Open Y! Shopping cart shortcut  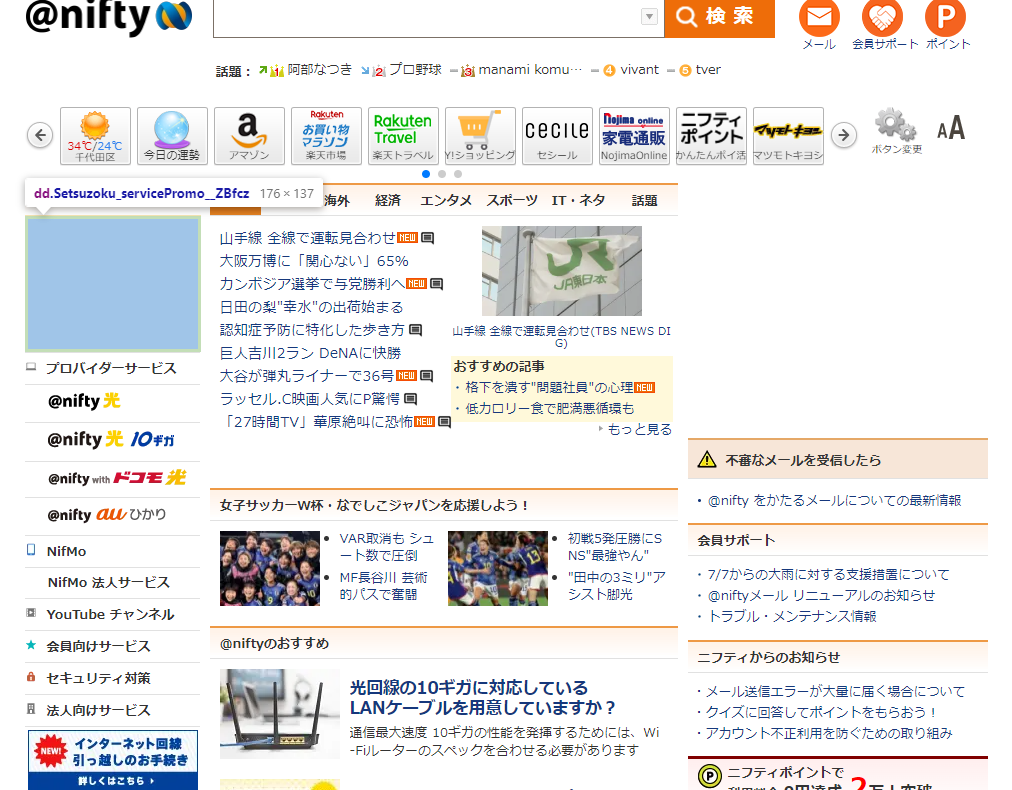pyautogui.click(x=480, y=135)
